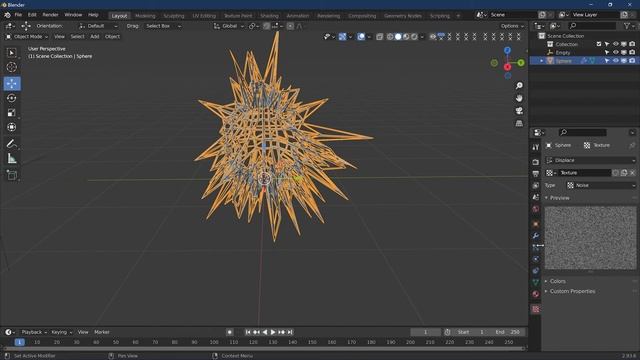Screen dimensions: 640x360
Task: Open the Physics properties tab
Action: [x=536, y=259]
